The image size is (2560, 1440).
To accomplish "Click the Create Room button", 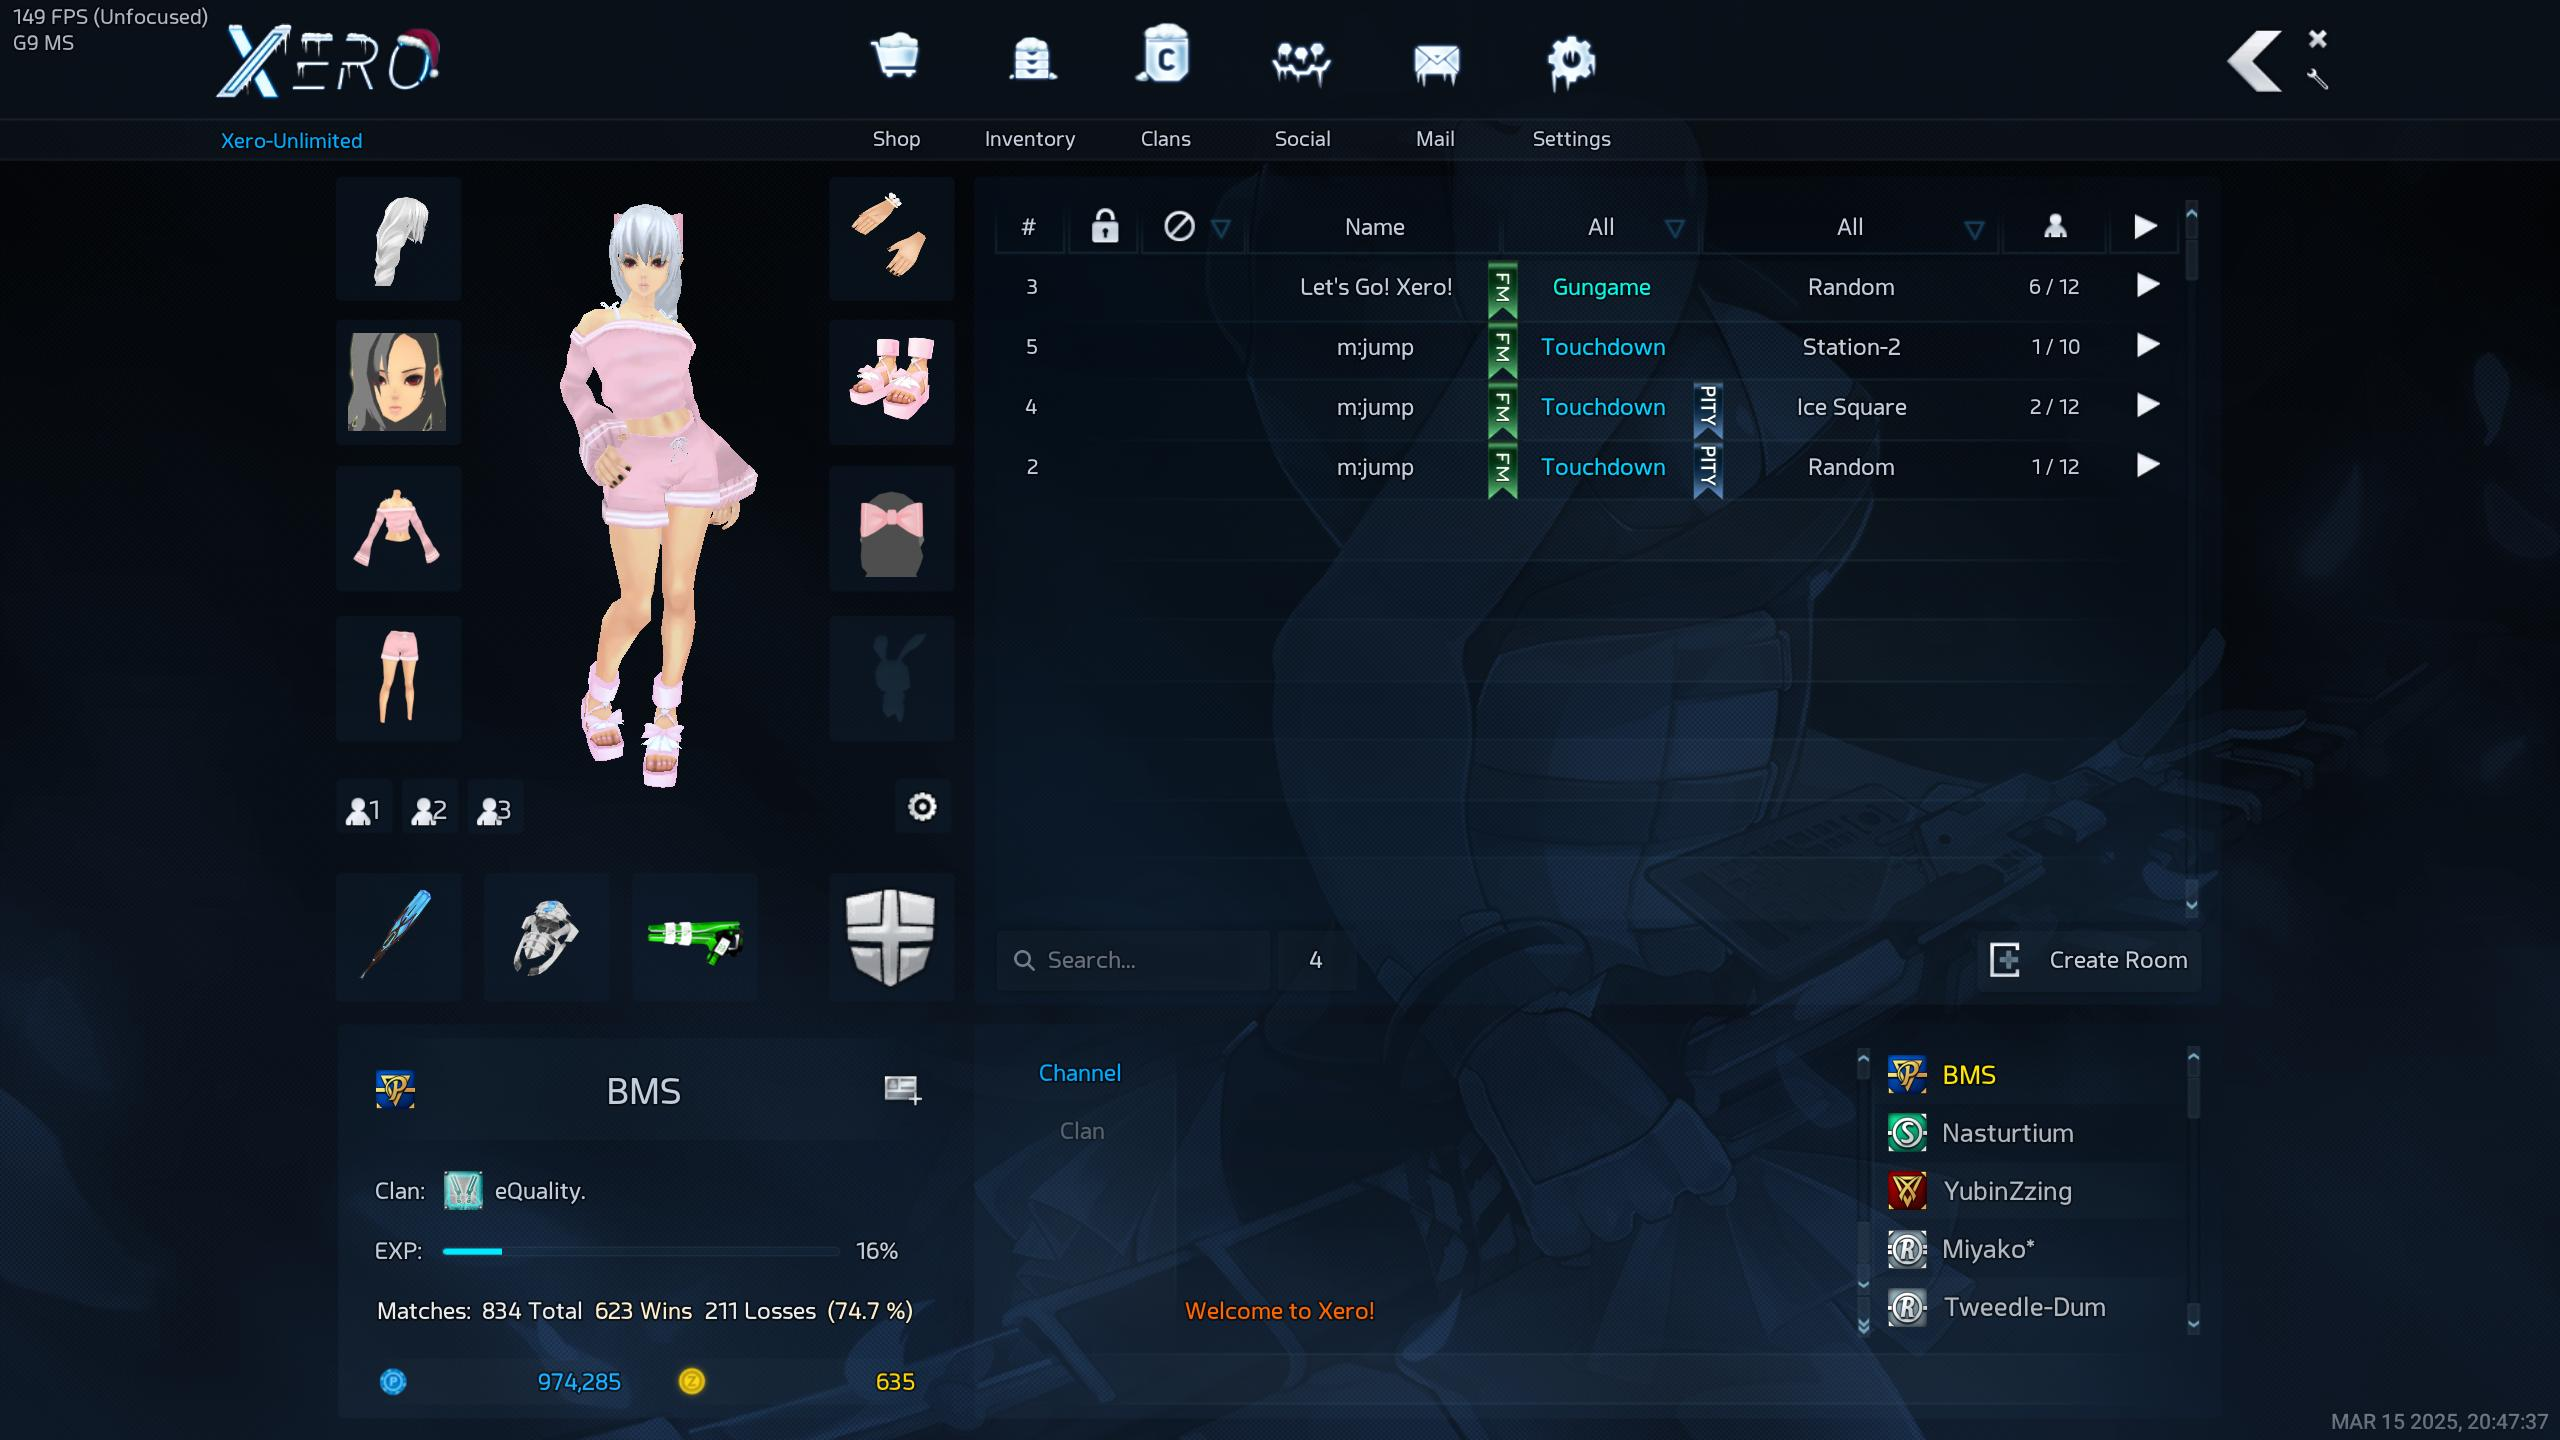I will click(2089, 960).
